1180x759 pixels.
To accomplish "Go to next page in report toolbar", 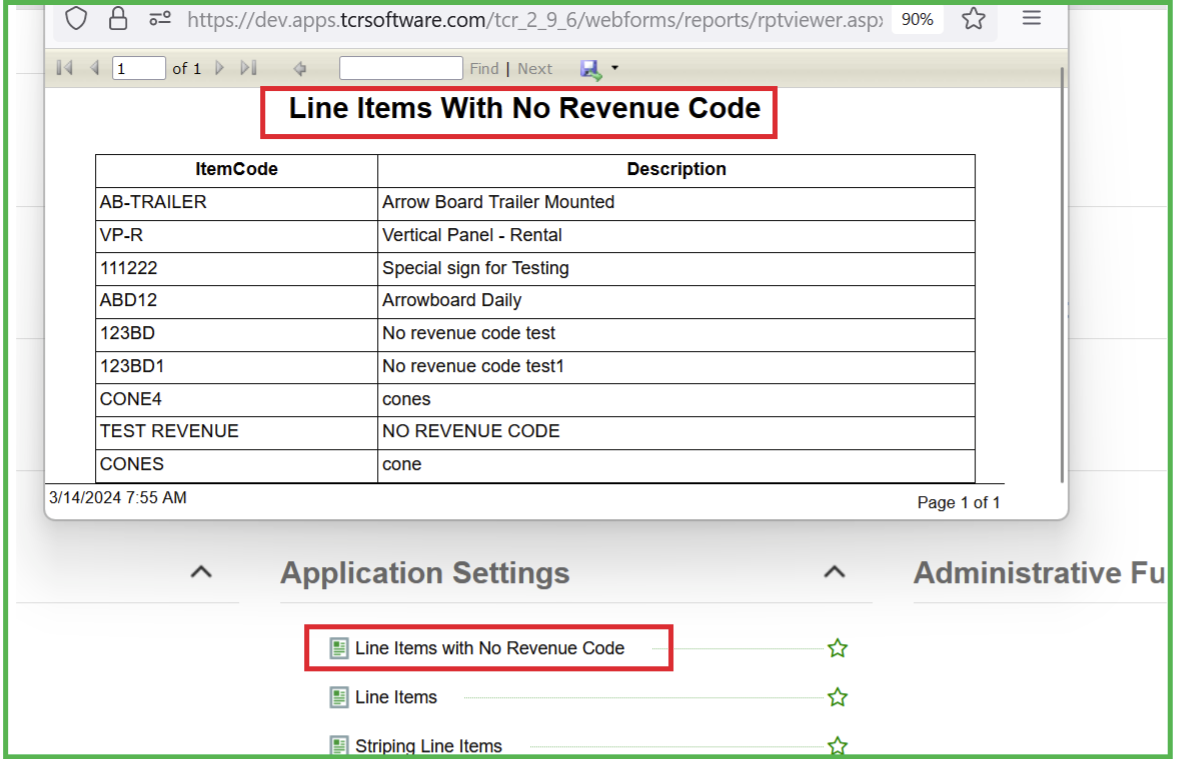I will point(219,68).
